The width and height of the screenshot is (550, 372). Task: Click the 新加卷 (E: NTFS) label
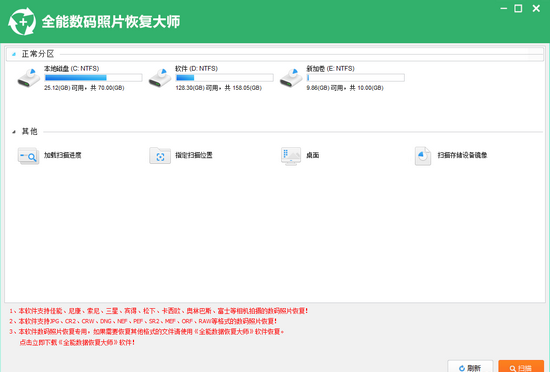pos(330,69)
